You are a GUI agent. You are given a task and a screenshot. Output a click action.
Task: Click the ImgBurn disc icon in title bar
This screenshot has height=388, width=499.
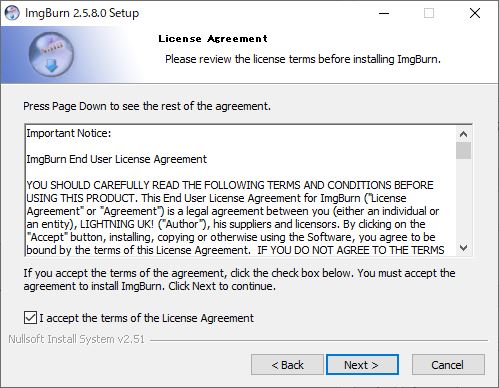[12, 13]
